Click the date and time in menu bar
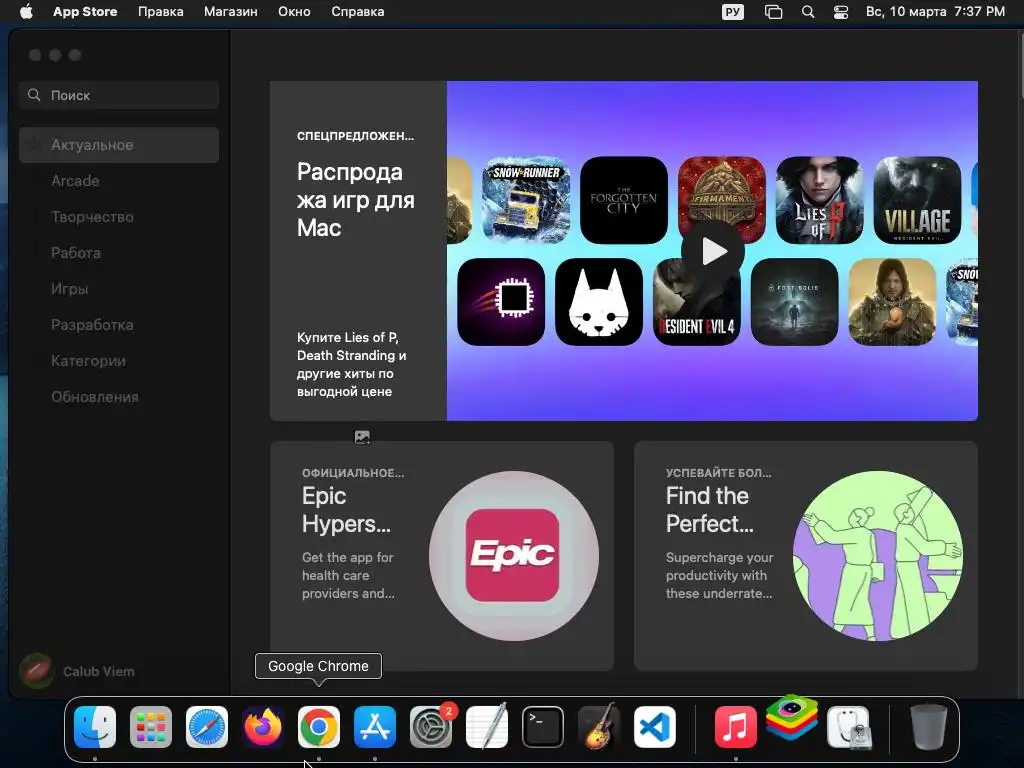 click(x=935, y=12)
